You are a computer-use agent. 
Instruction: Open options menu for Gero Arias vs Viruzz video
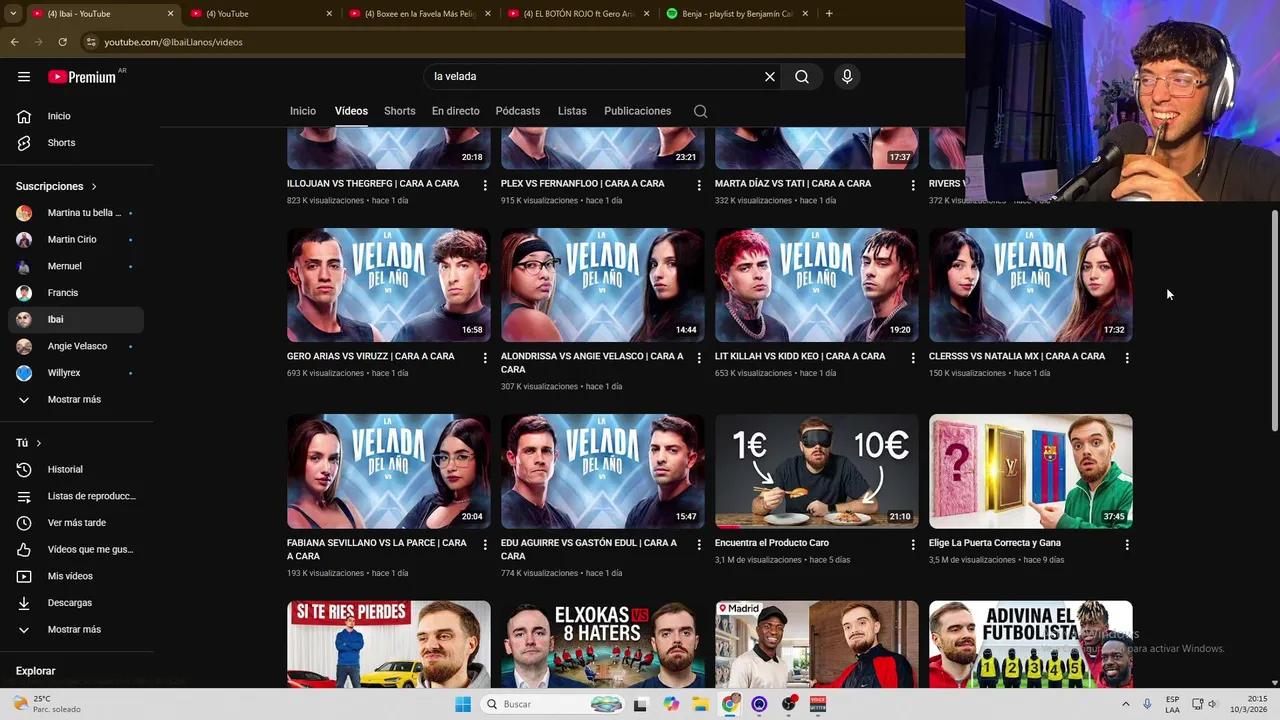(485, 358)
